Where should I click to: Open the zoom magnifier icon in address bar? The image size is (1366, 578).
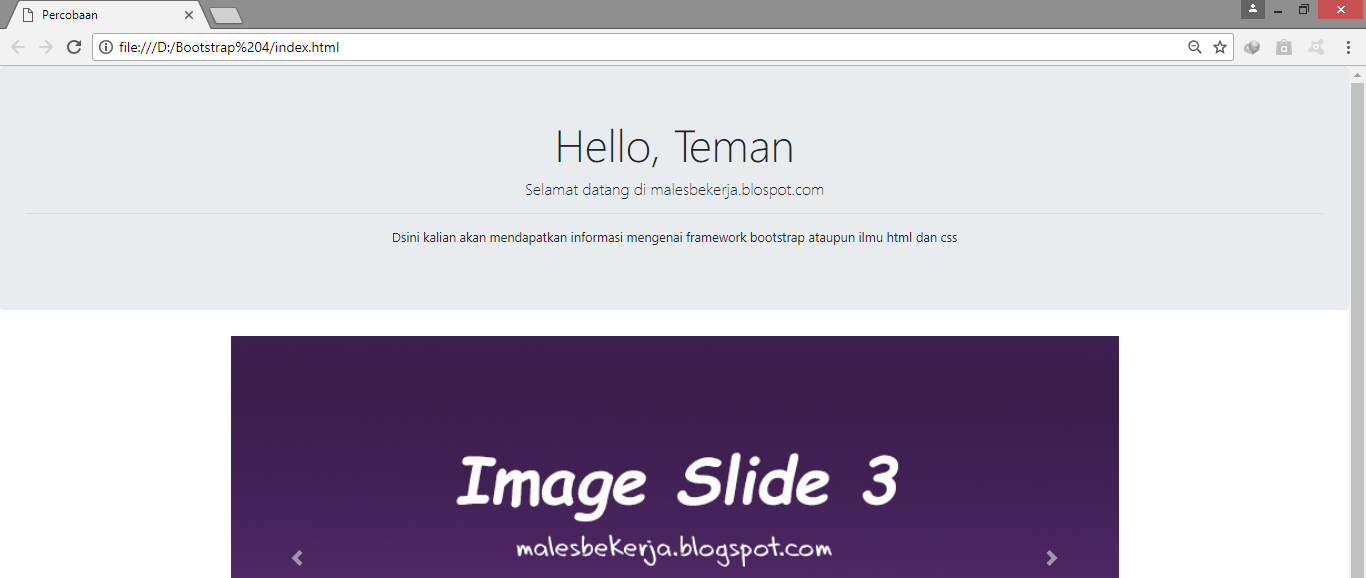pos(1194,47)
